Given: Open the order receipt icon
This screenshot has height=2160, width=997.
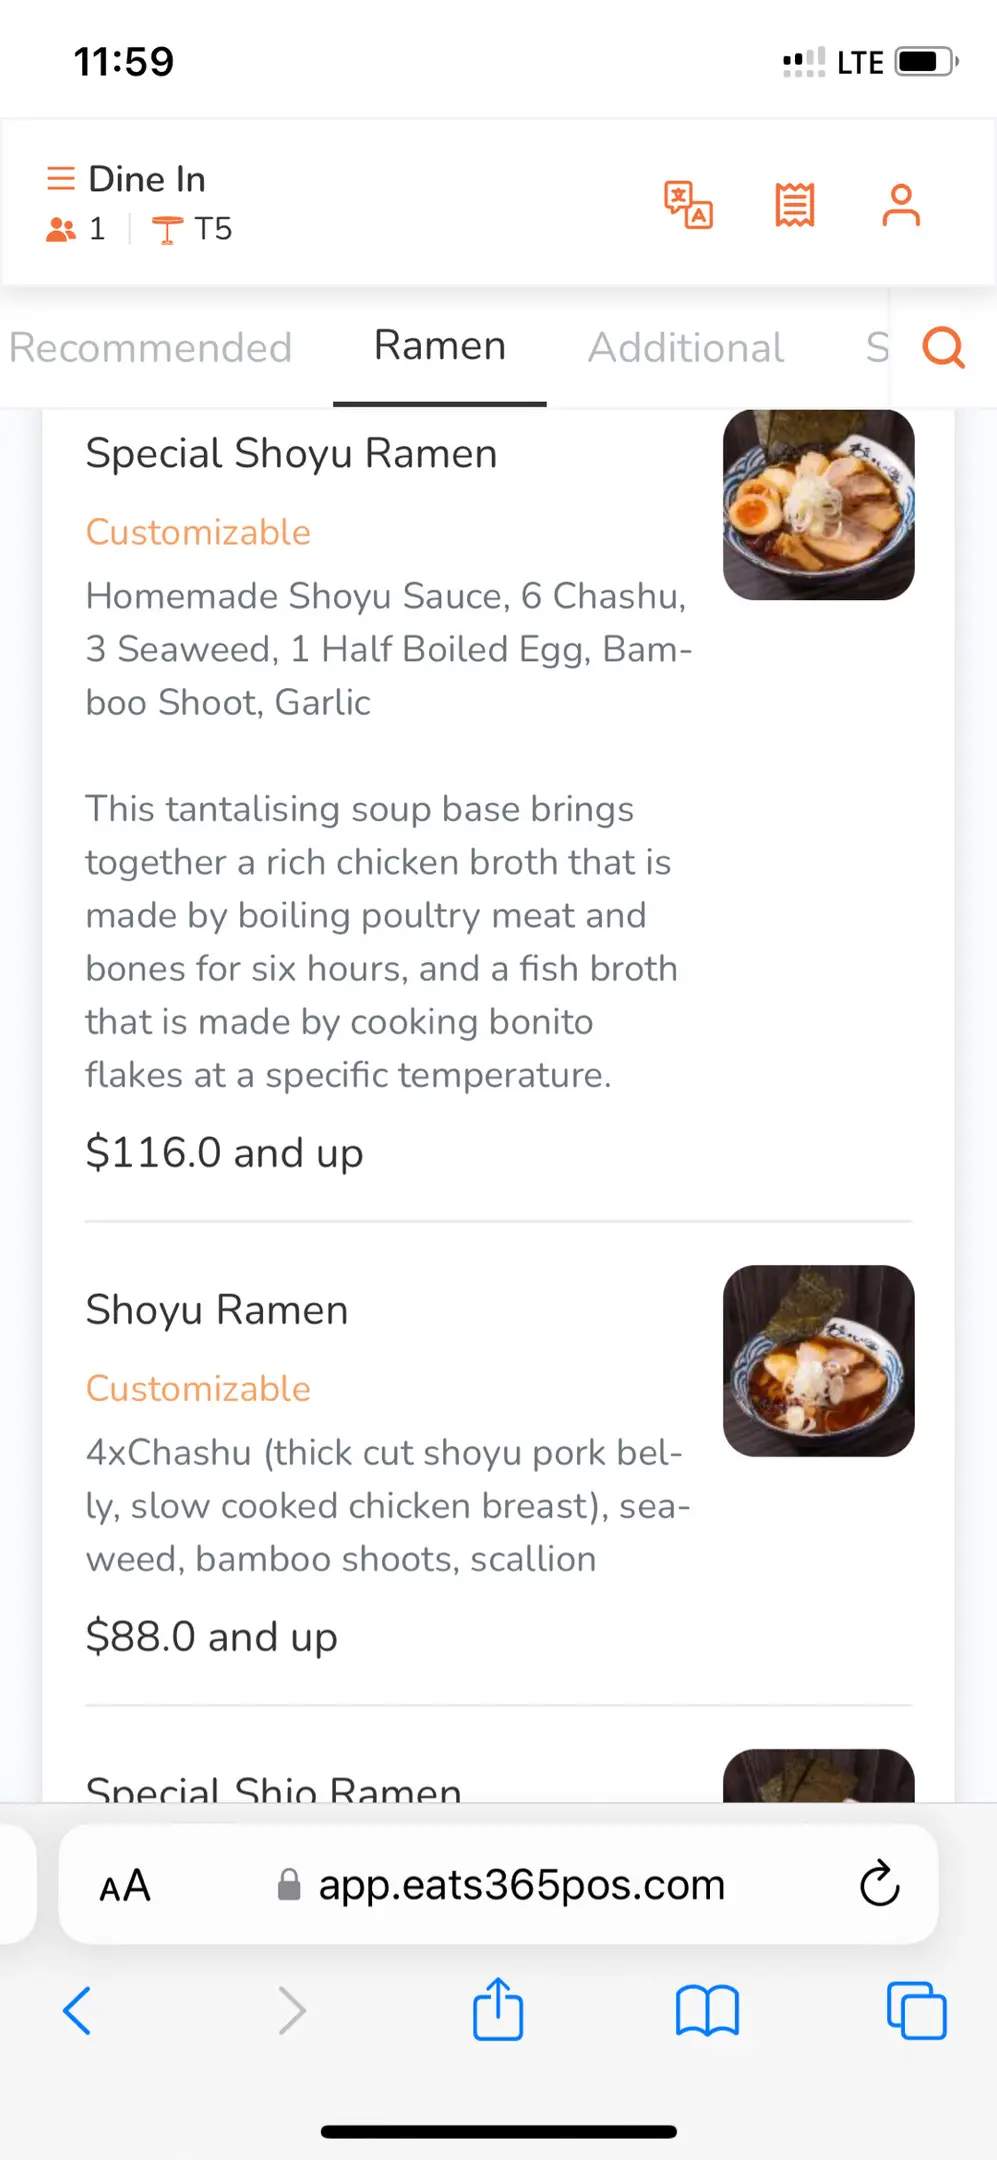Looking at the screenshot, I should [795, 205].
